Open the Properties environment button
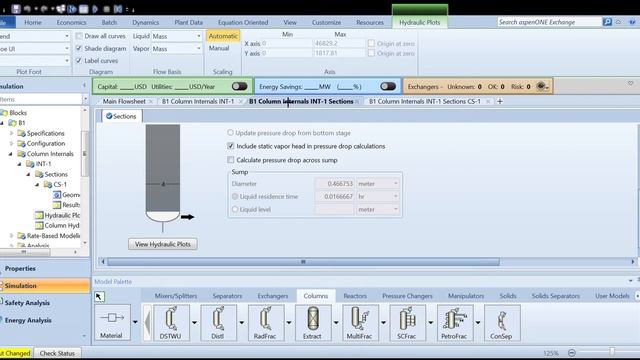The width and height of the screenshot is (640, 360). 45,269
